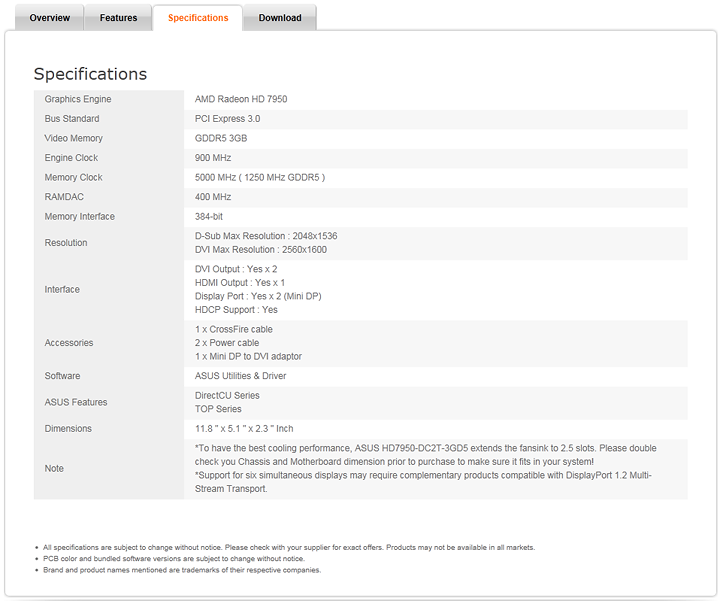
Task: Click the PCB color and bundled software disclaimer
Action: pyautogui.click(x=174, y=559)
